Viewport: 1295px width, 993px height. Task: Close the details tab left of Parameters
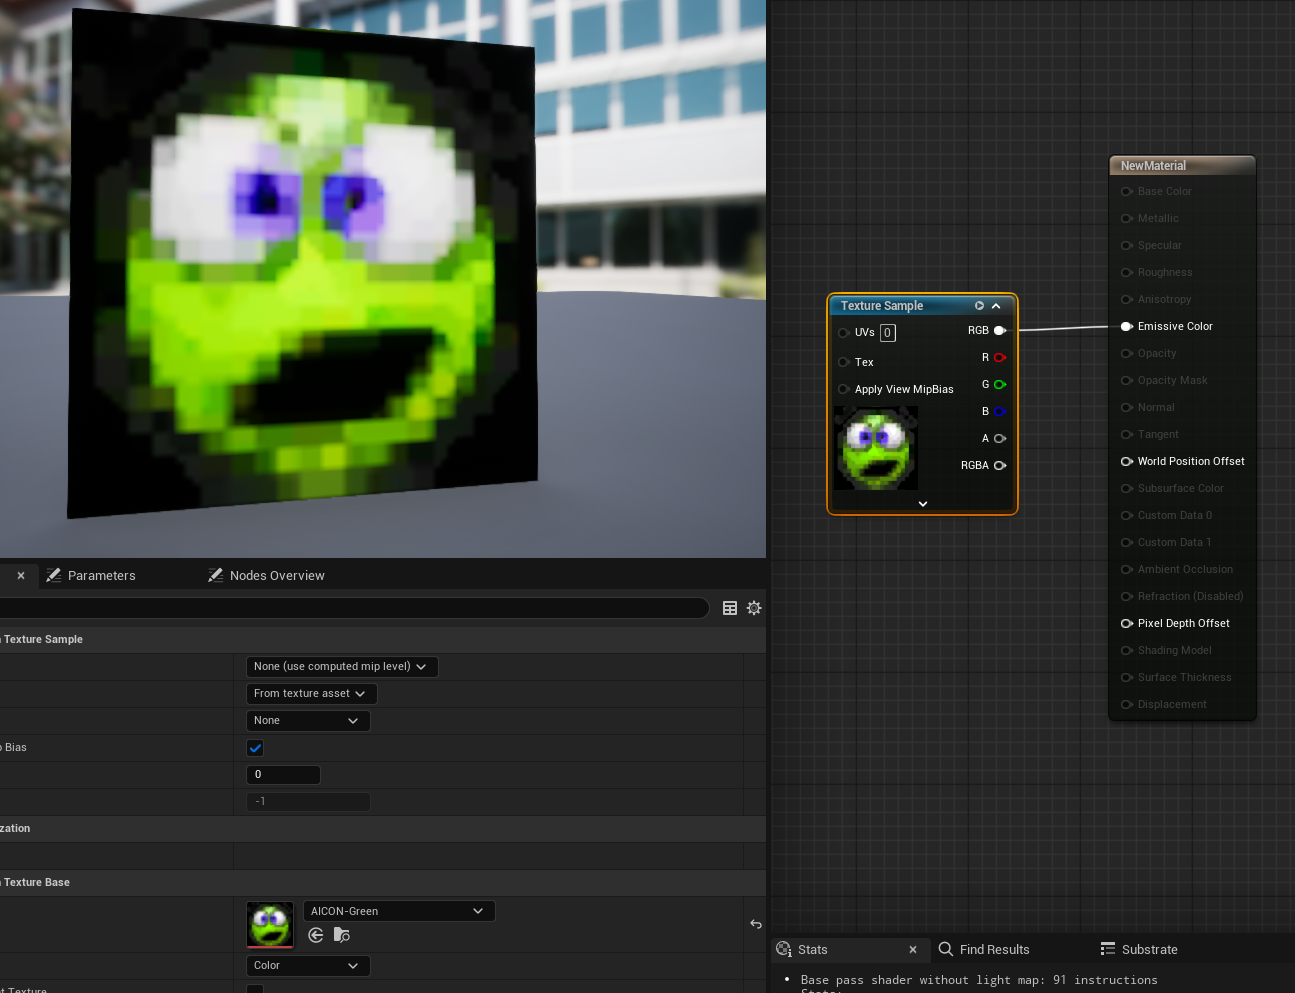point(21,576)
